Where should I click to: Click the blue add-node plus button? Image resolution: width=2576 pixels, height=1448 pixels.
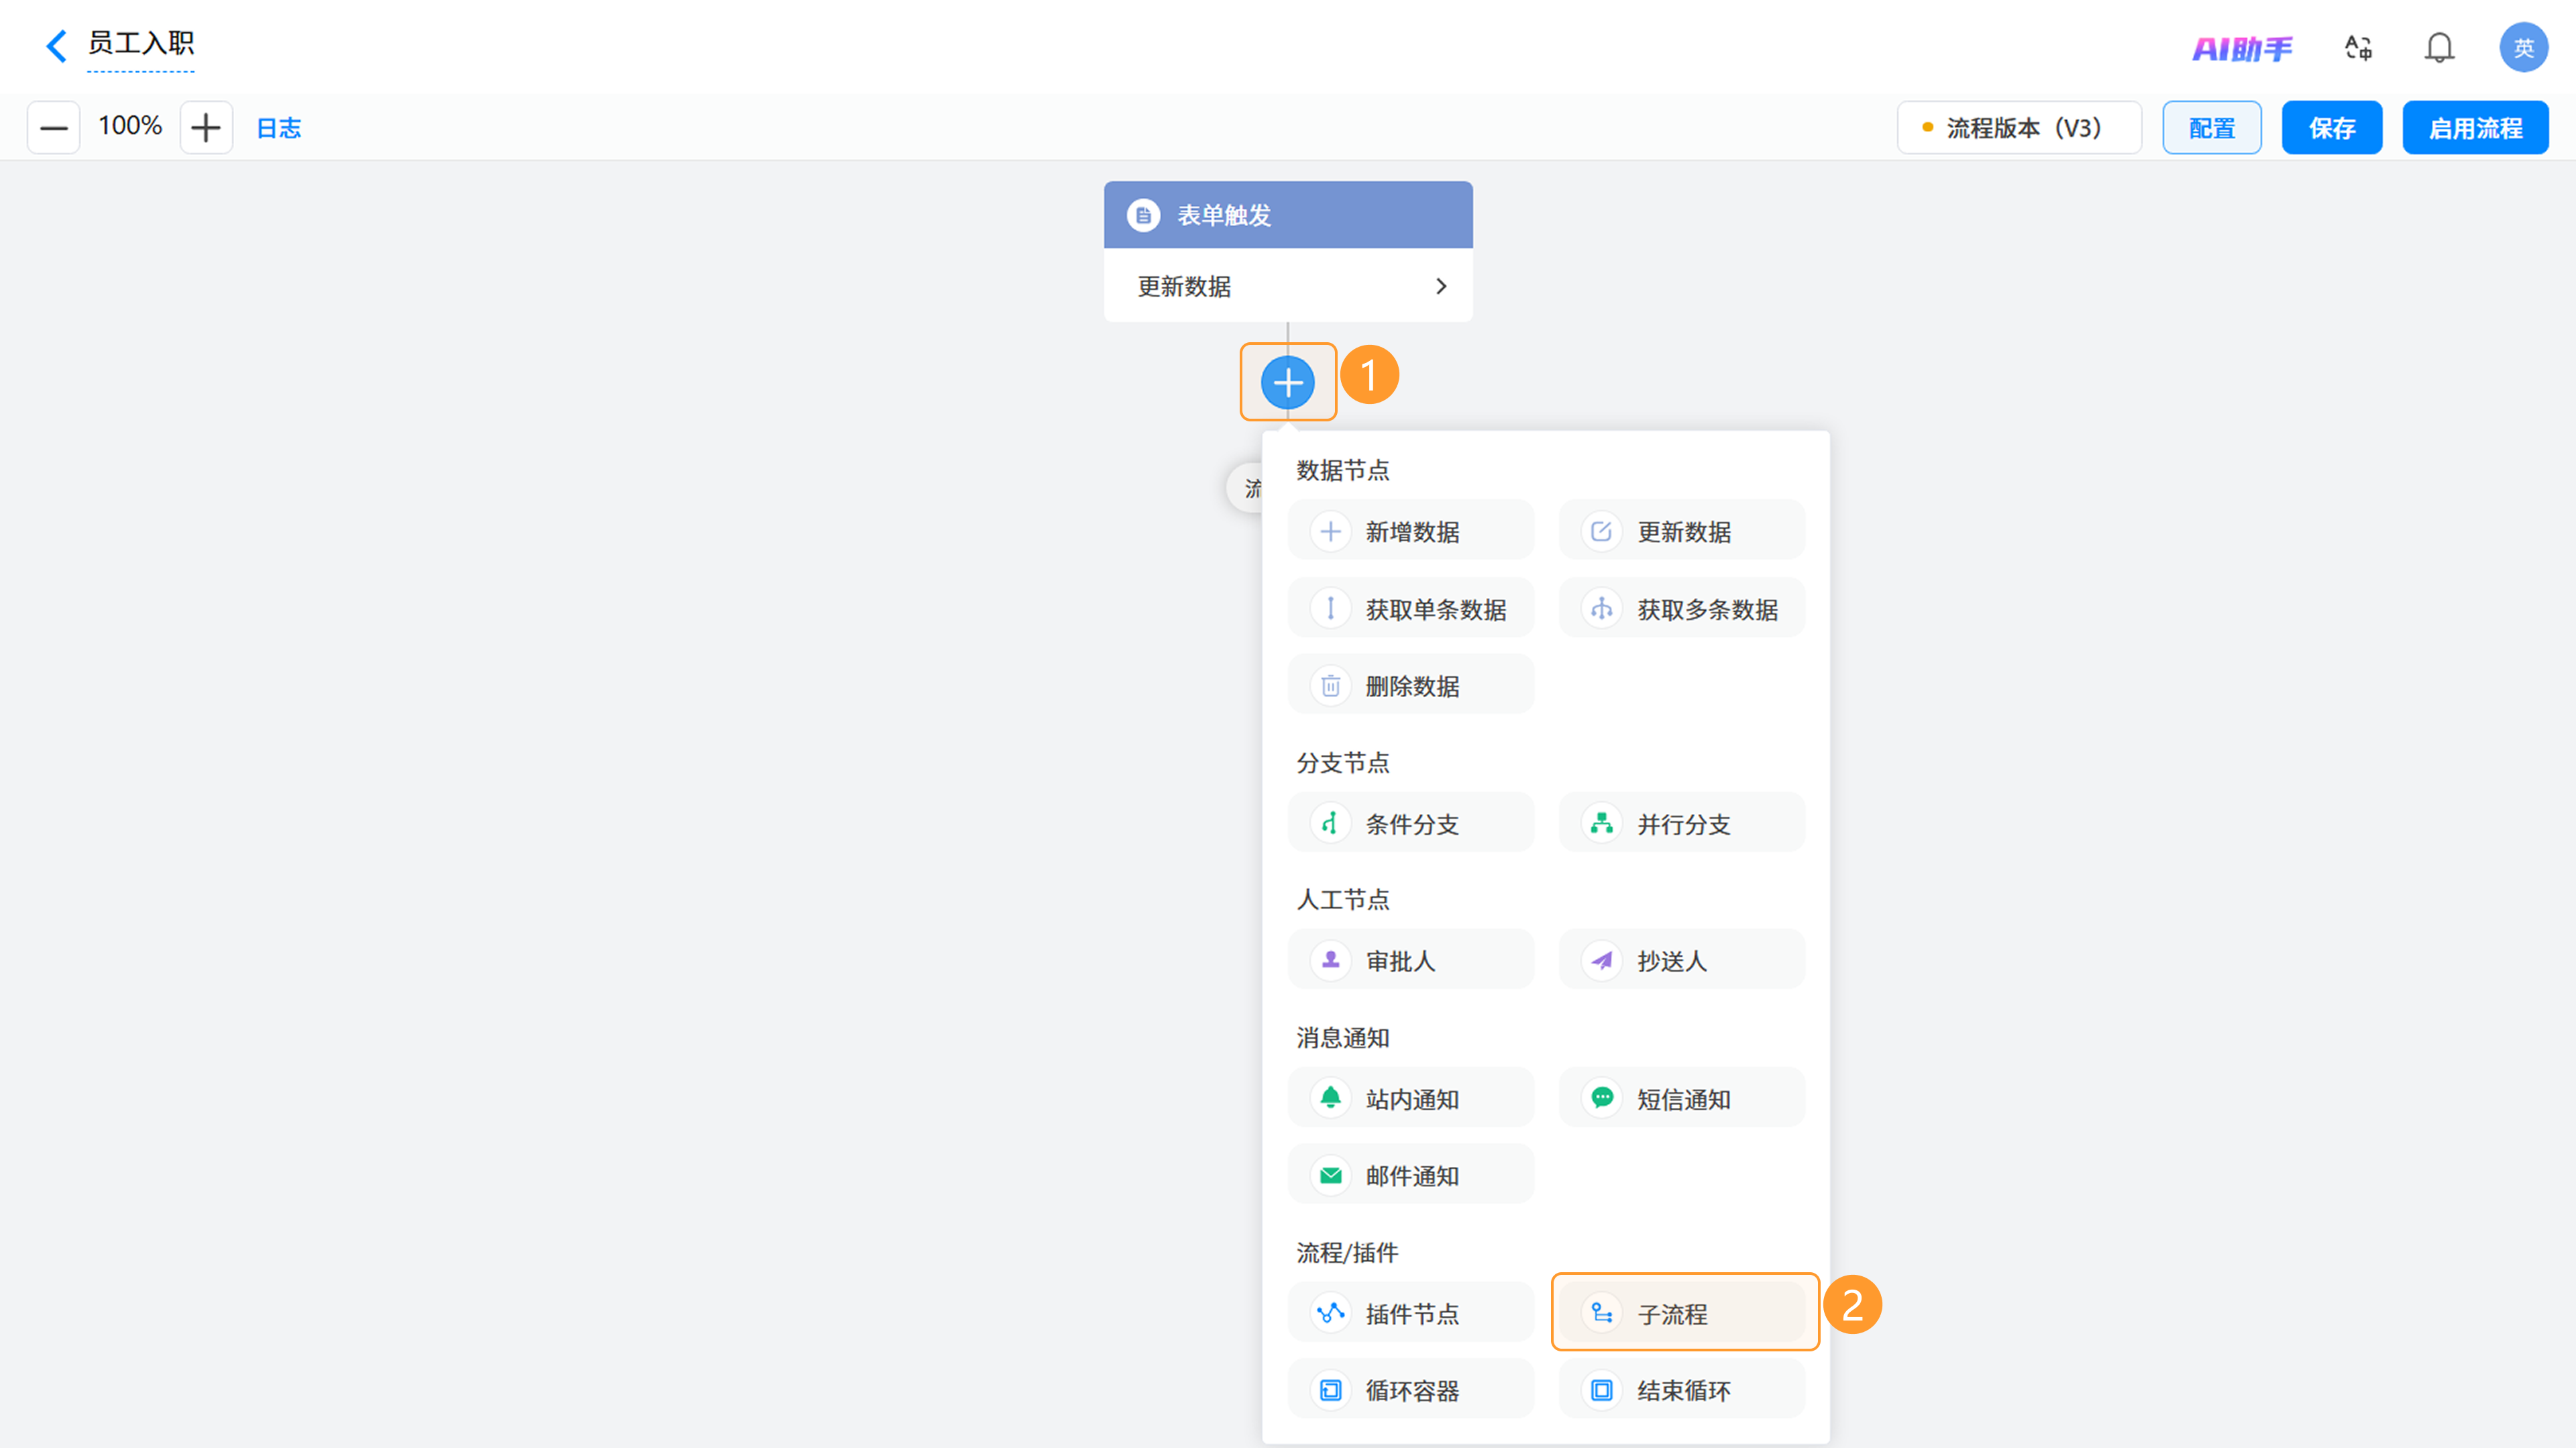(x=1288, y=382)
